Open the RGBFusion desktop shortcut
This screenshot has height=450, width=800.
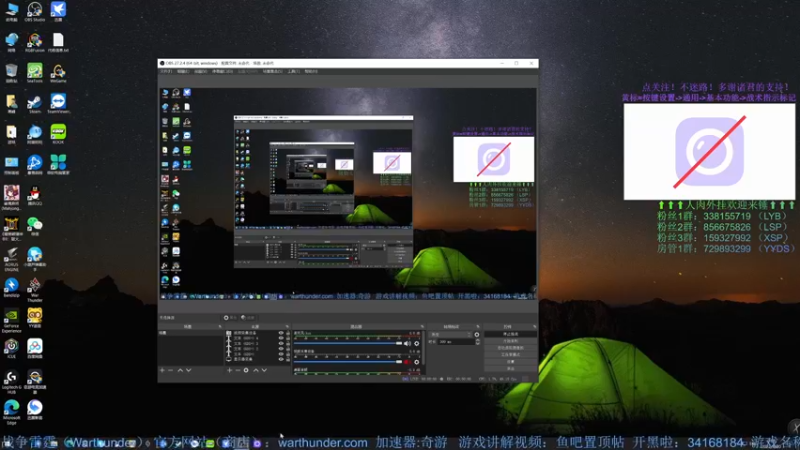tap(35, 43)
